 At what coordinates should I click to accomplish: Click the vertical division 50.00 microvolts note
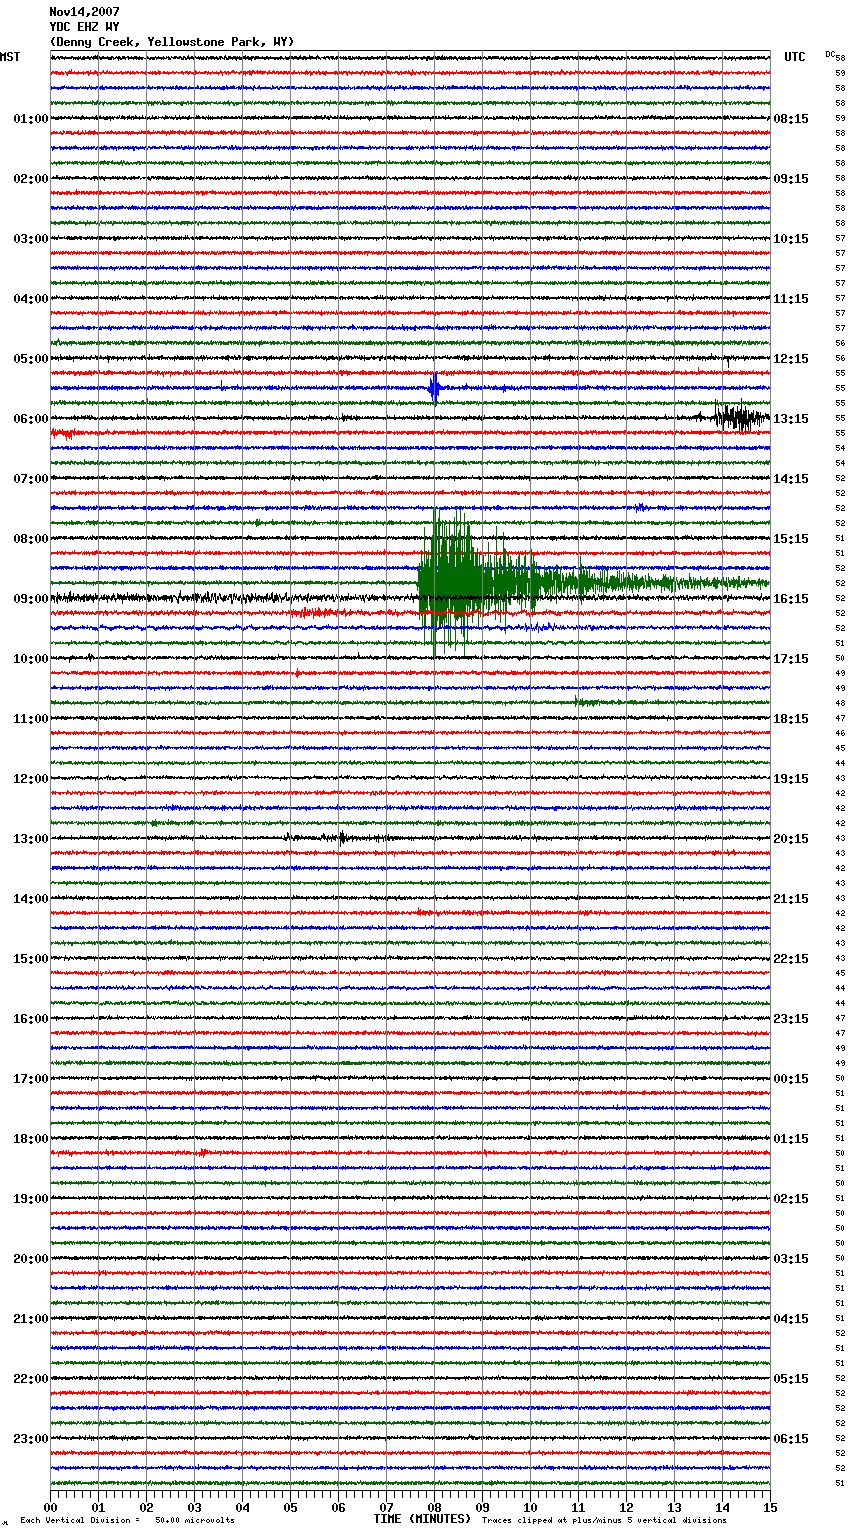click(128, 1520)
